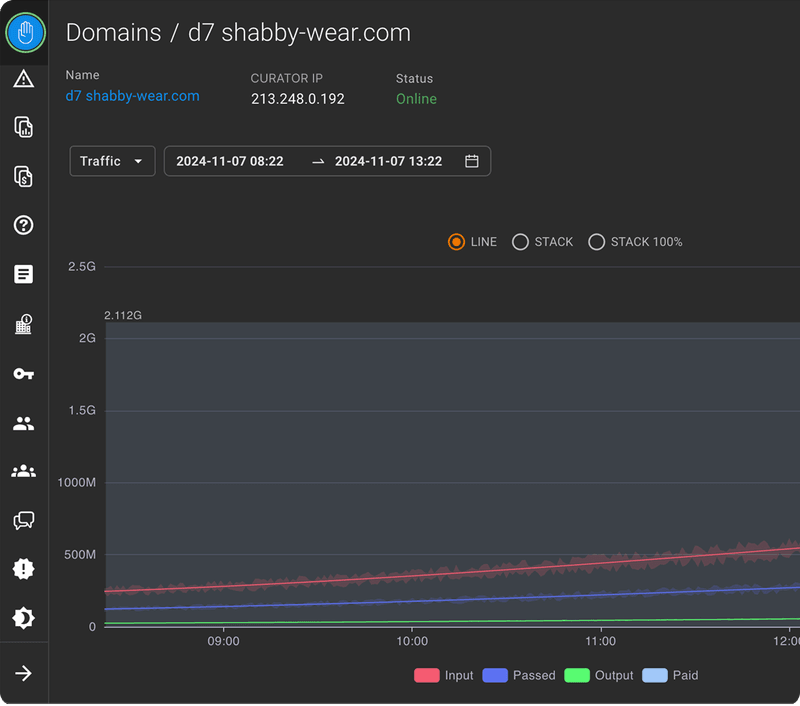Click the Domains breadcrumb

coord(113,33)
